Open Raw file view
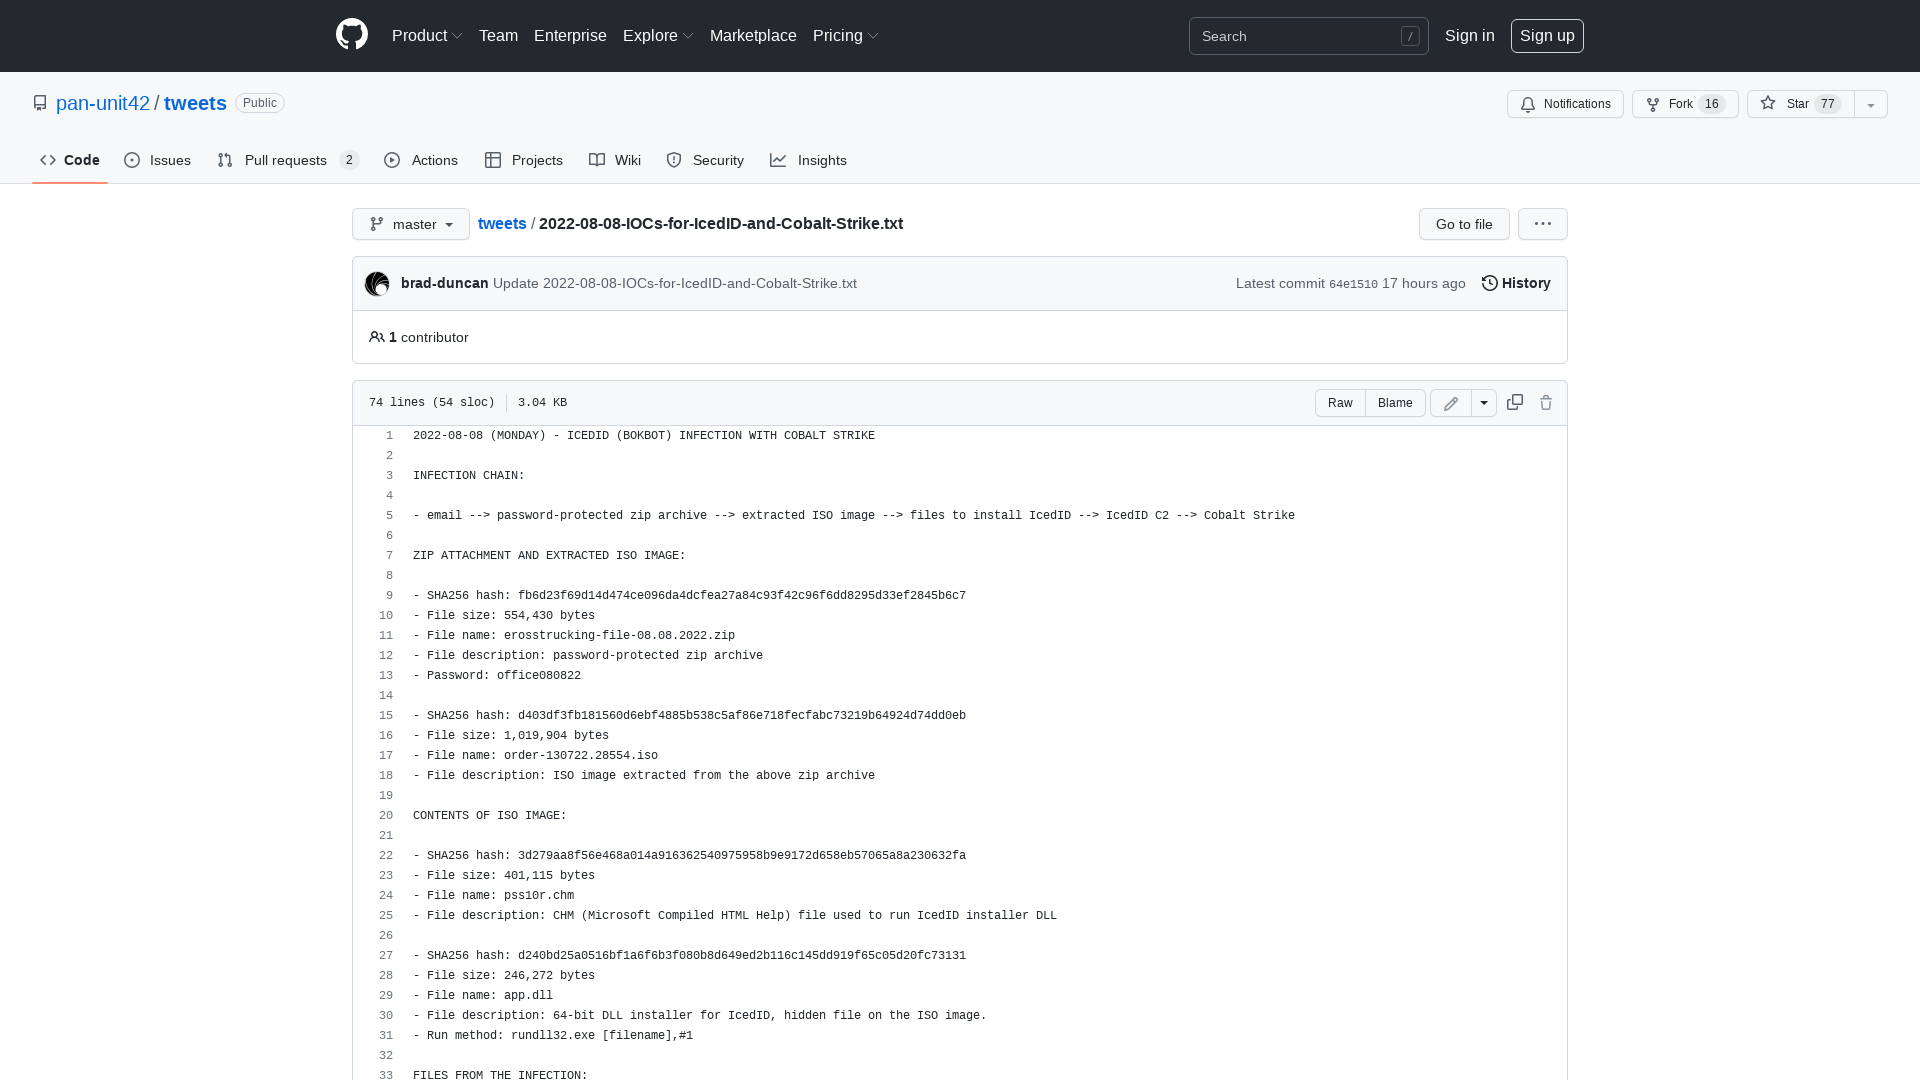This screenshot has height=1080, width=1920. click(1340, 403)
